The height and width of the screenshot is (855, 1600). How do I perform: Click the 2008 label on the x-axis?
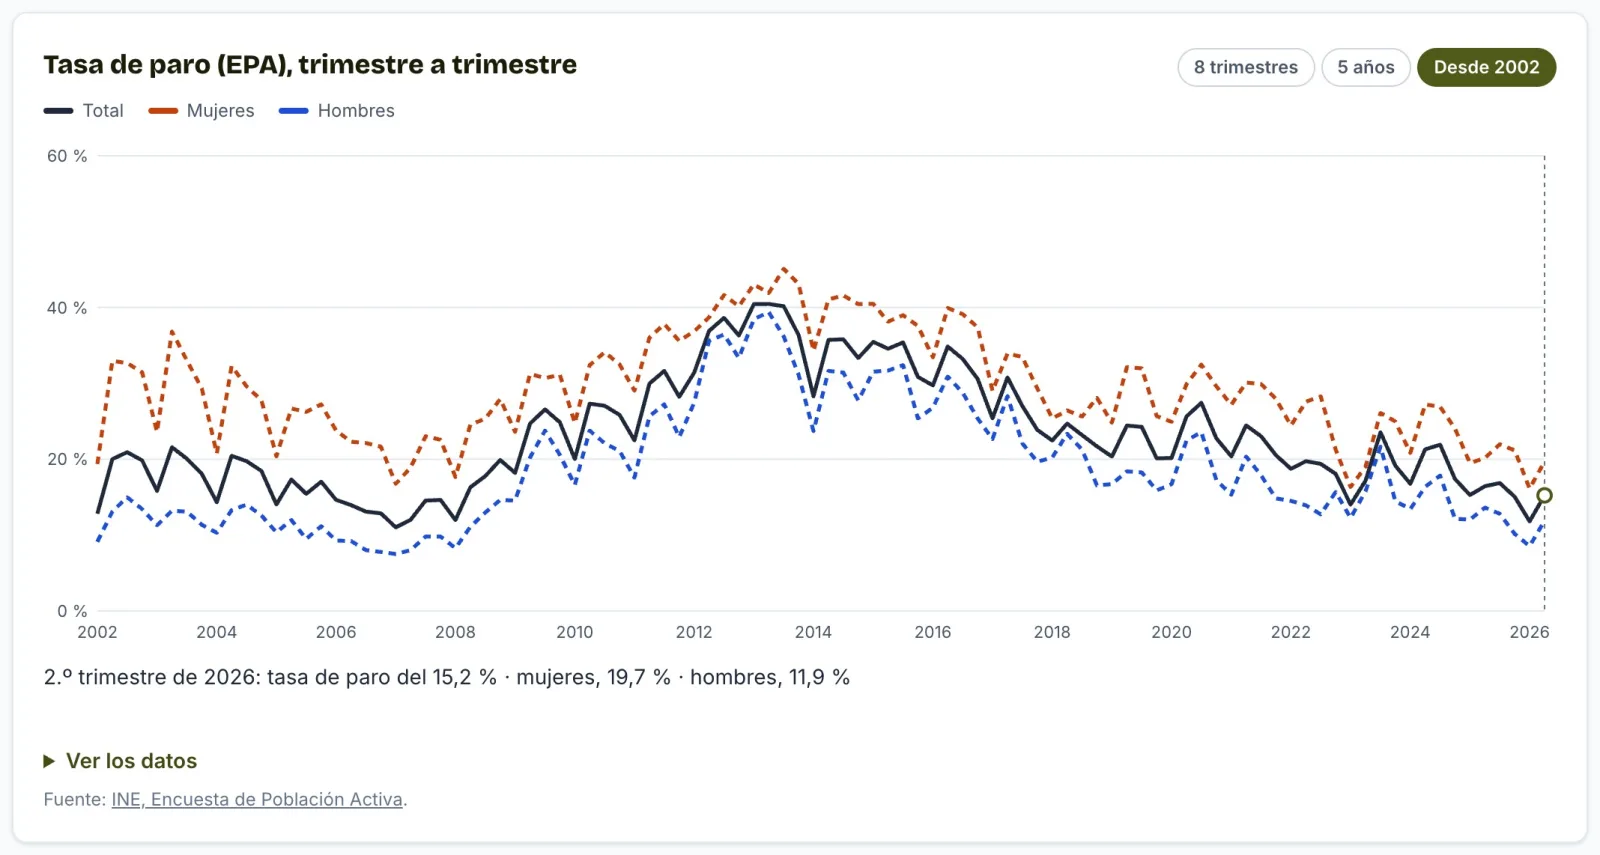[x=455, y=632]
